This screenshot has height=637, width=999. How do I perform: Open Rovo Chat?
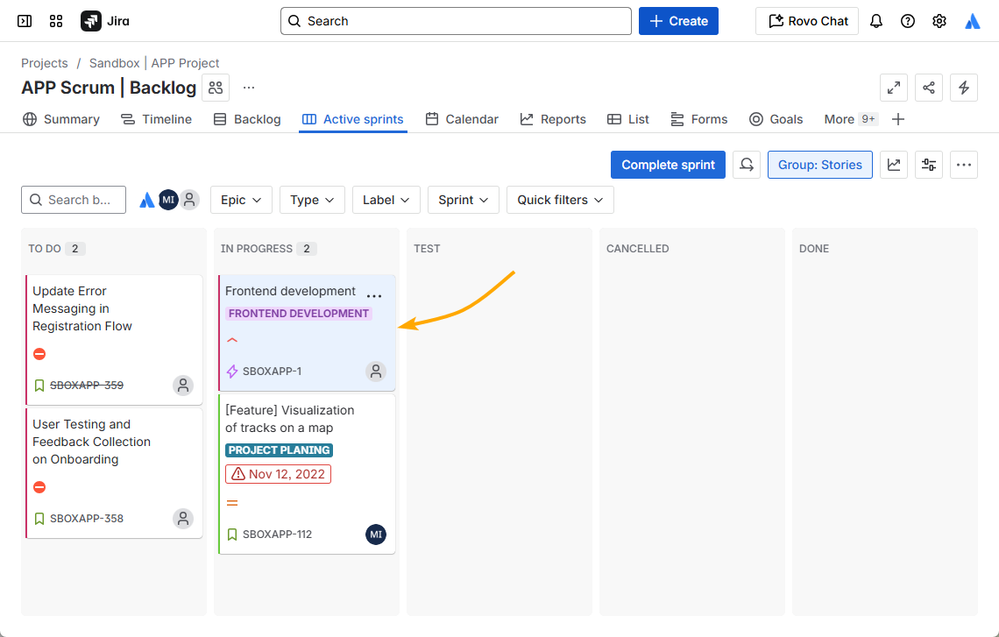(807, 21)
